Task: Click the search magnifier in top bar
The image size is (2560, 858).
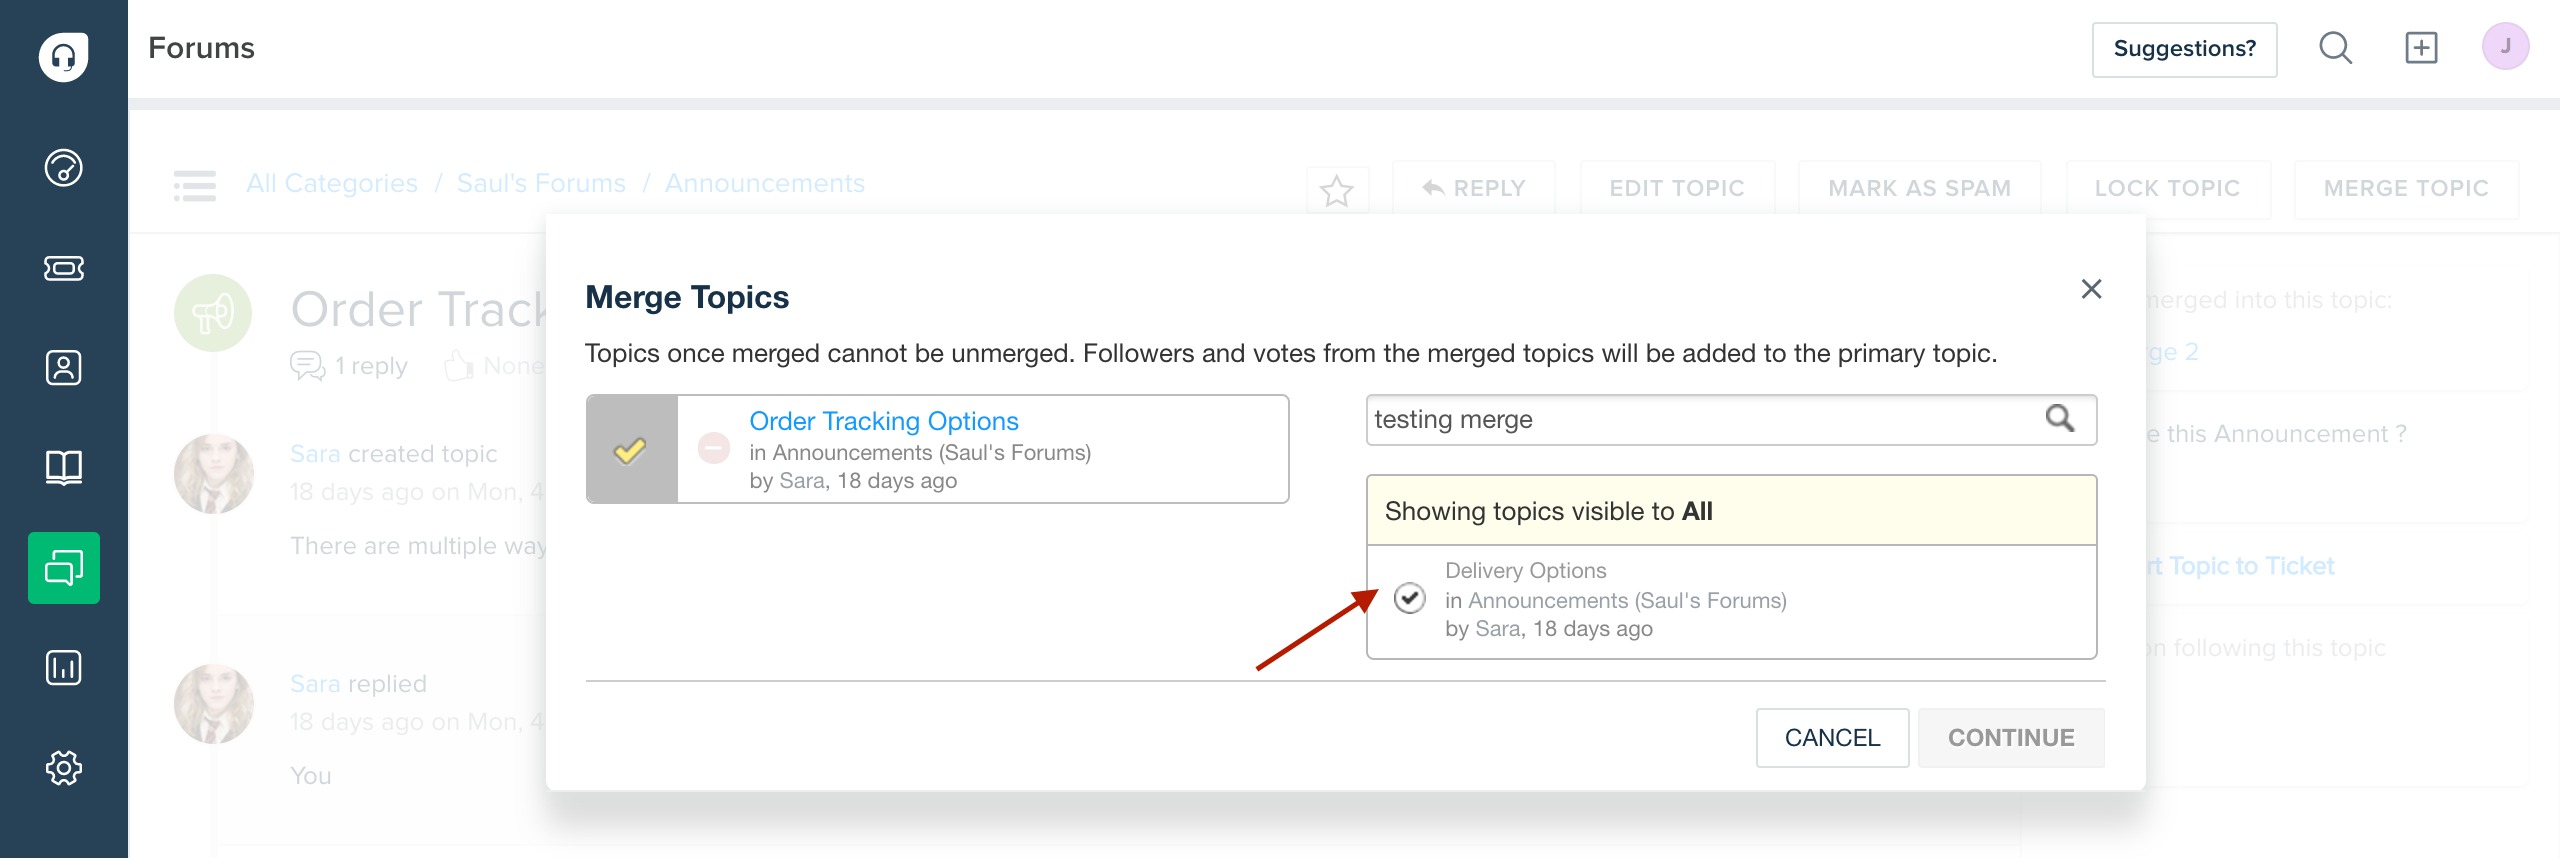Action: click(x=2335, y=48)
